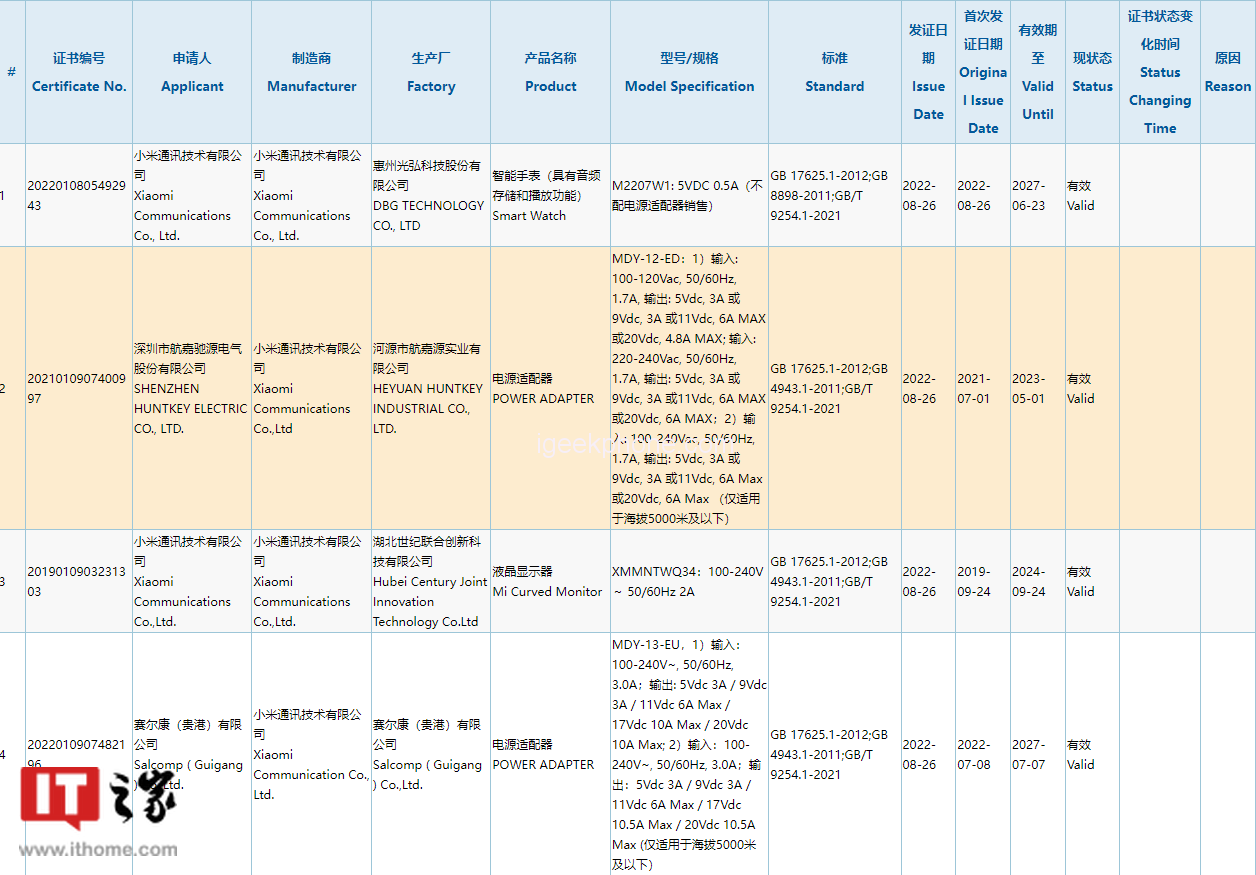Click the Applicant column header

192,73
